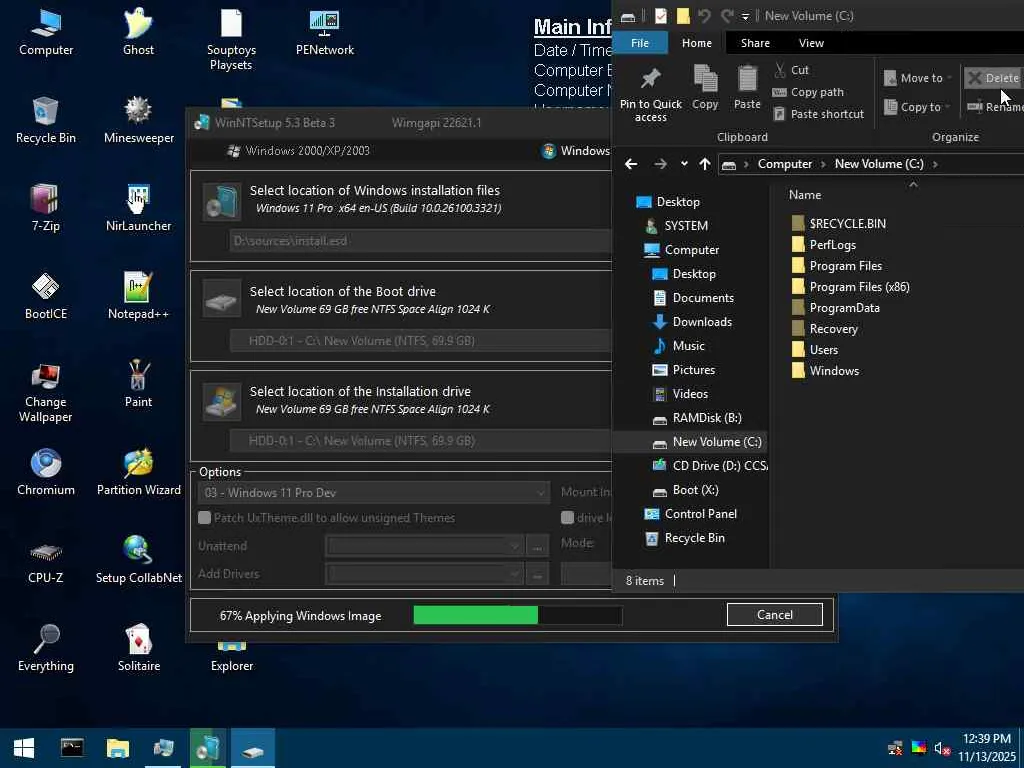
Task: Launch the Everything search desktop icon
Action: (x=46, y=649)
